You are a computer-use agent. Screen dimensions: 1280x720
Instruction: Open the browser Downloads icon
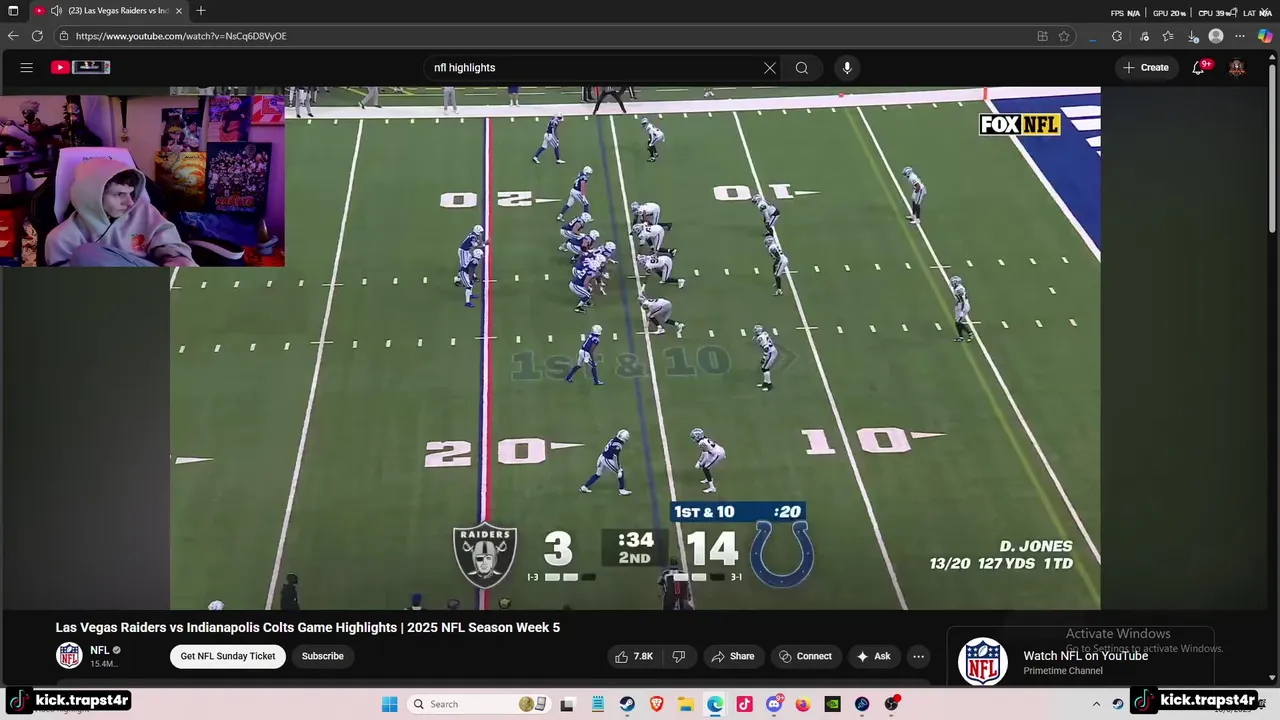(x=1193, y=36)
